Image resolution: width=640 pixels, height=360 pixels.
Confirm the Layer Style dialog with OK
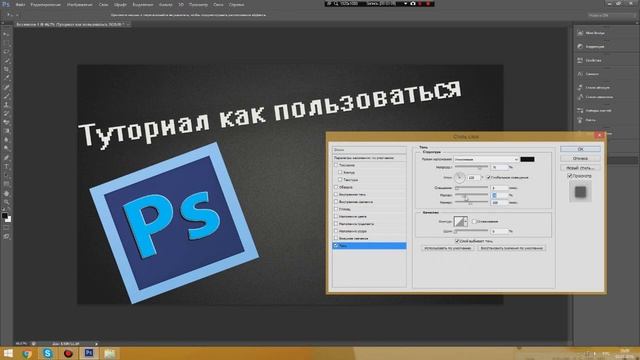(x=580, y=149)
